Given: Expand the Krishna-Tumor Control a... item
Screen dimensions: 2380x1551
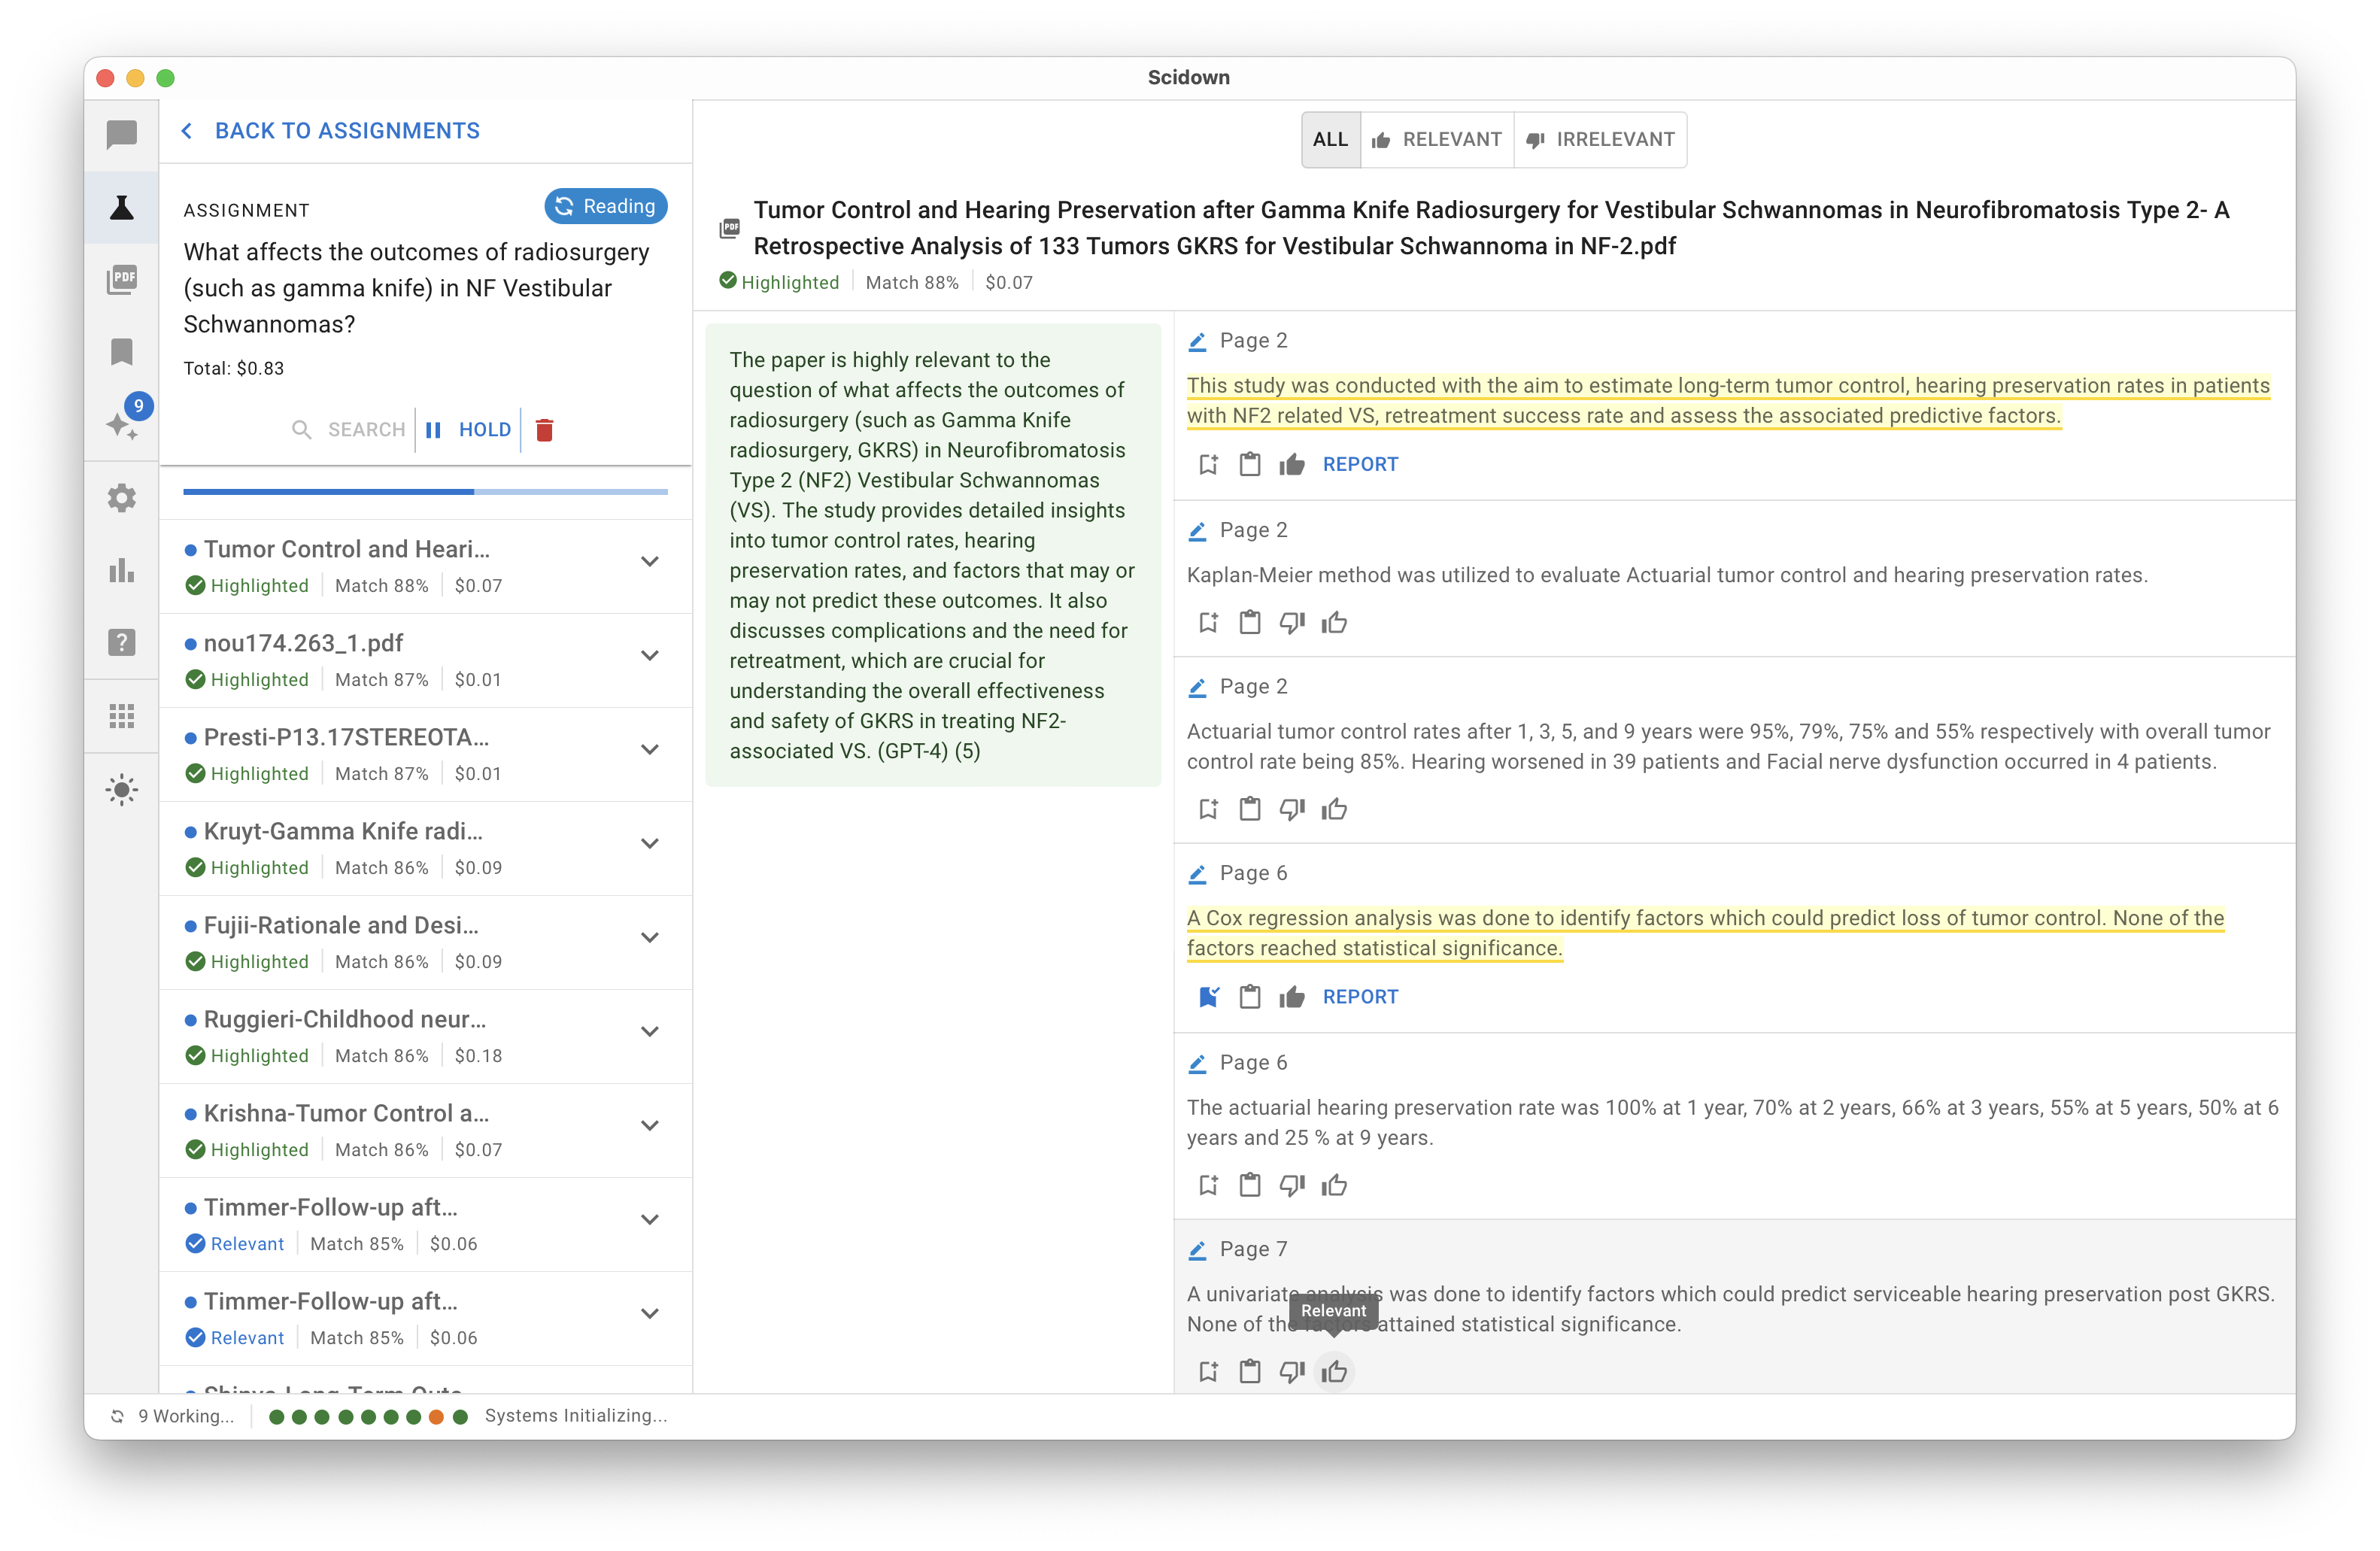Looking at the screenshot, I should click(650, 1126).
